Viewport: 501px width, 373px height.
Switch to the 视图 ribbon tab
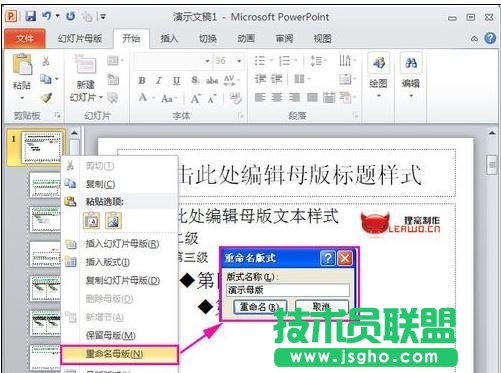[323, 39]
